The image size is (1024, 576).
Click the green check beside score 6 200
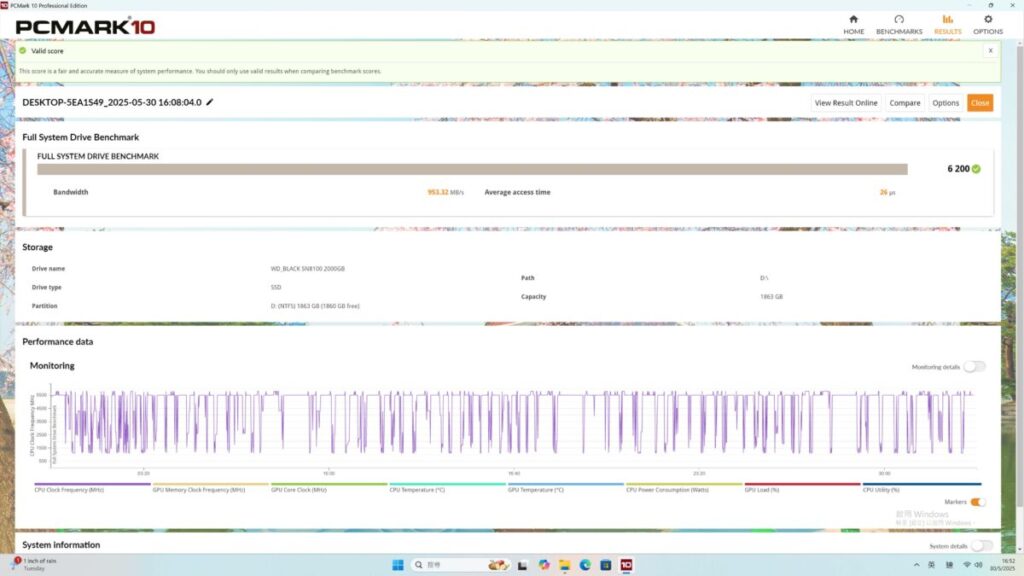point(976,169)
